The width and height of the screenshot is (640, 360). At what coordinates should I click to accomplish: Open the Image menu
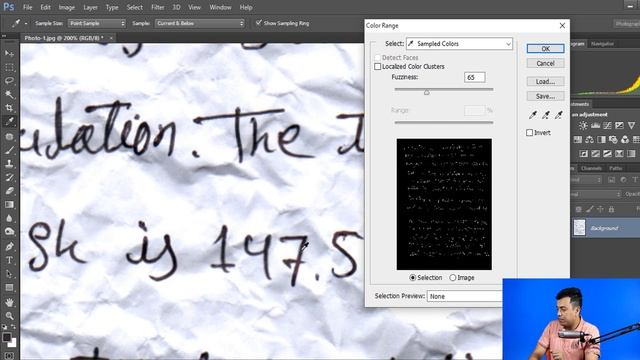(x=67, y=7)
